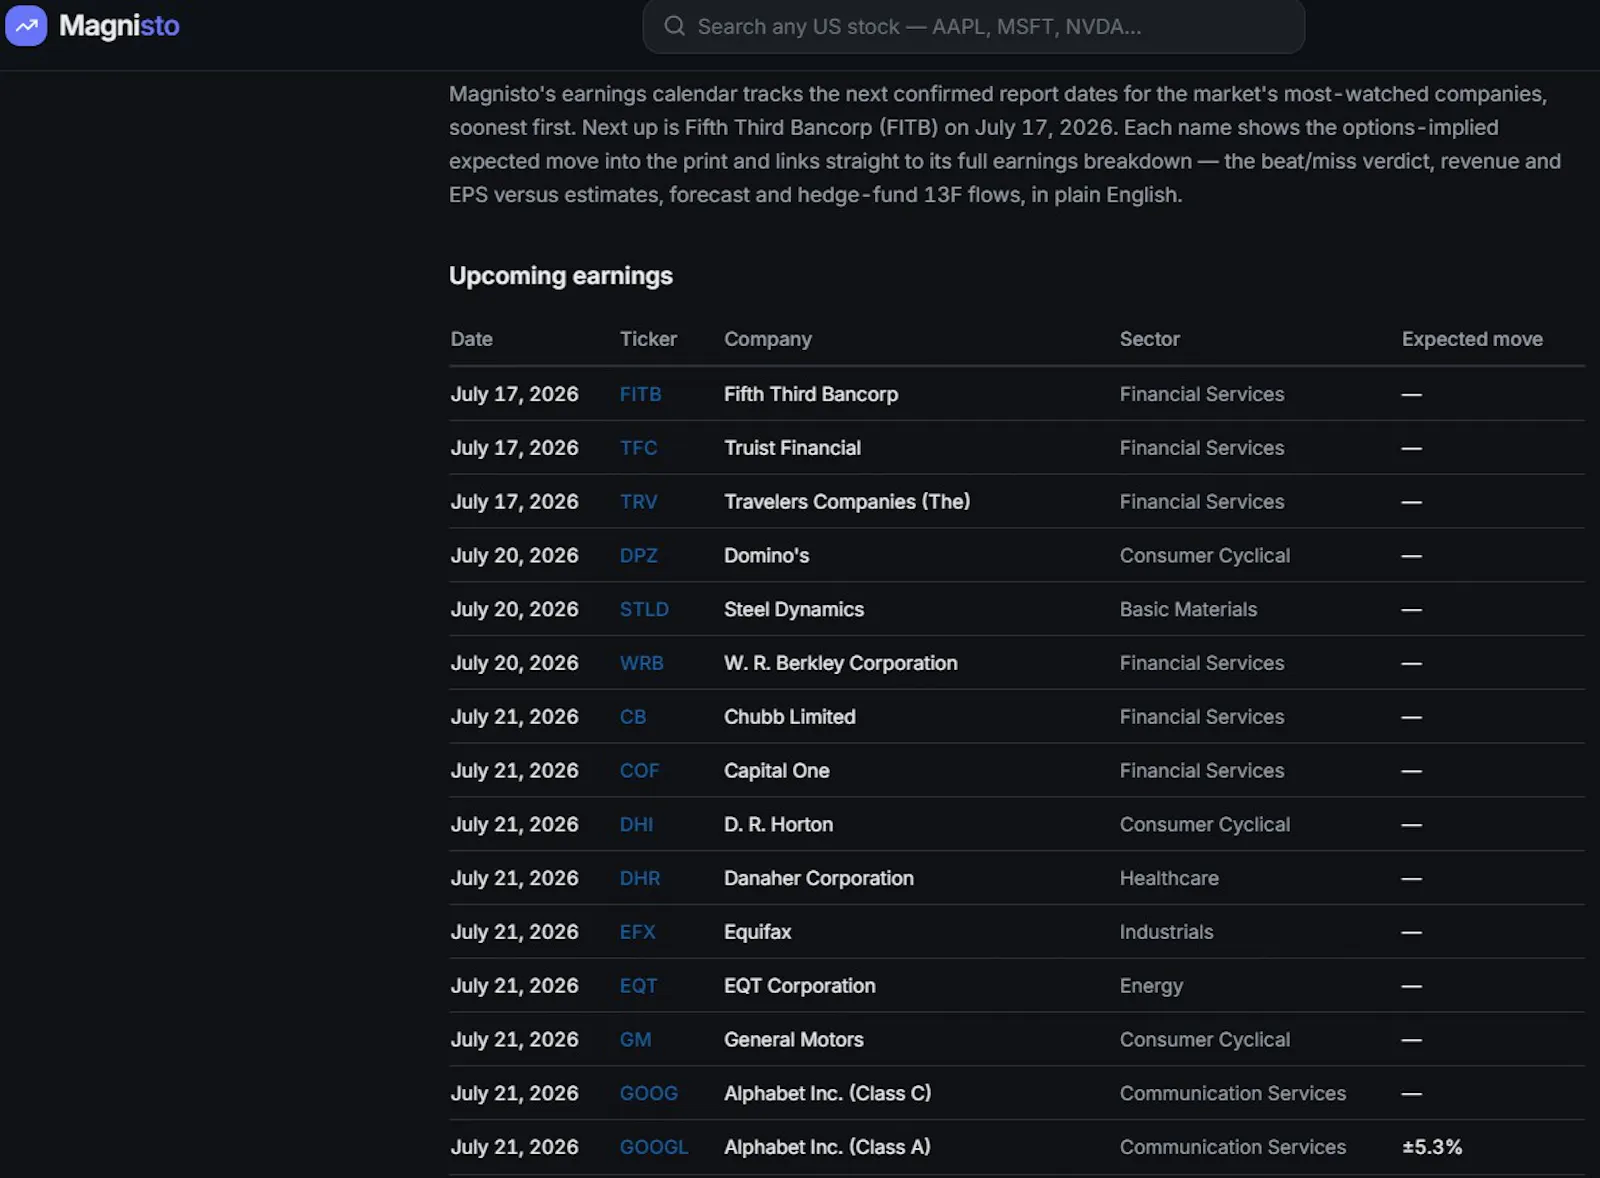Open the COF ticker link
This screenshot has width=1600, height=1178.
639,771
